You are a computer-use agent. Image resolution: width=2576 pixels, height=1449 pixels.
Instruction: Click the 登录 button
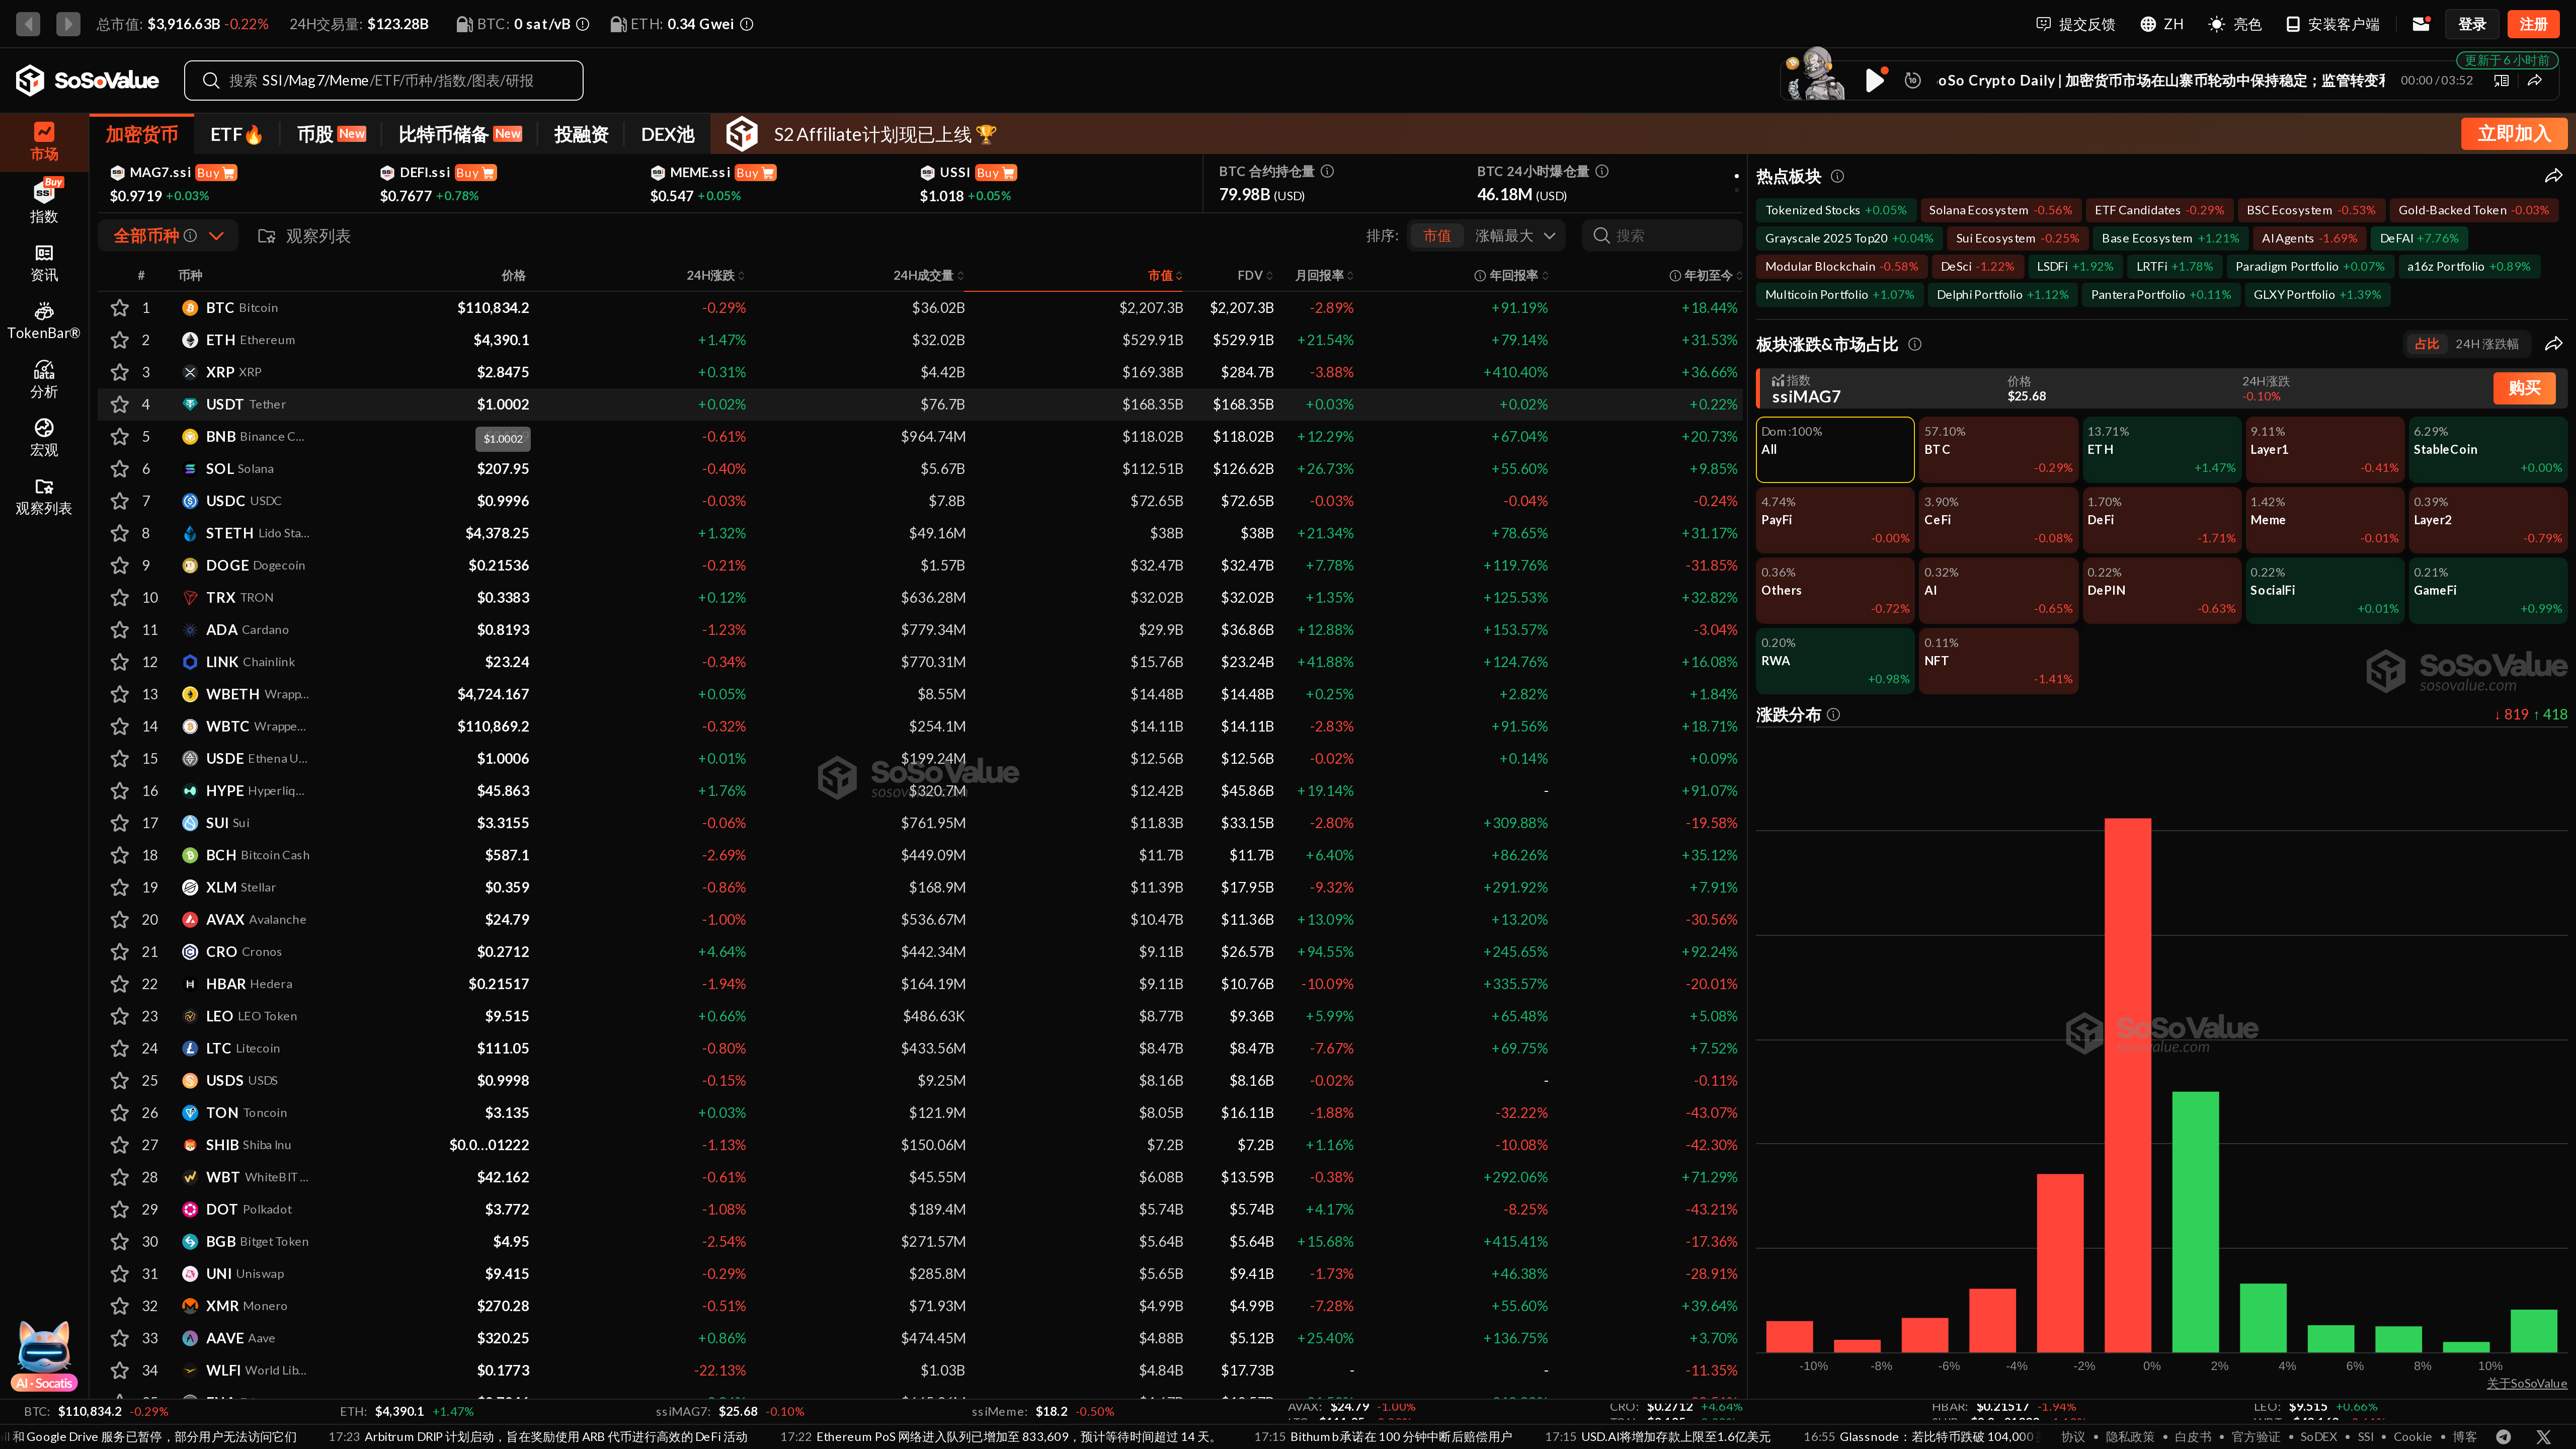click(x=2472, y=24)
